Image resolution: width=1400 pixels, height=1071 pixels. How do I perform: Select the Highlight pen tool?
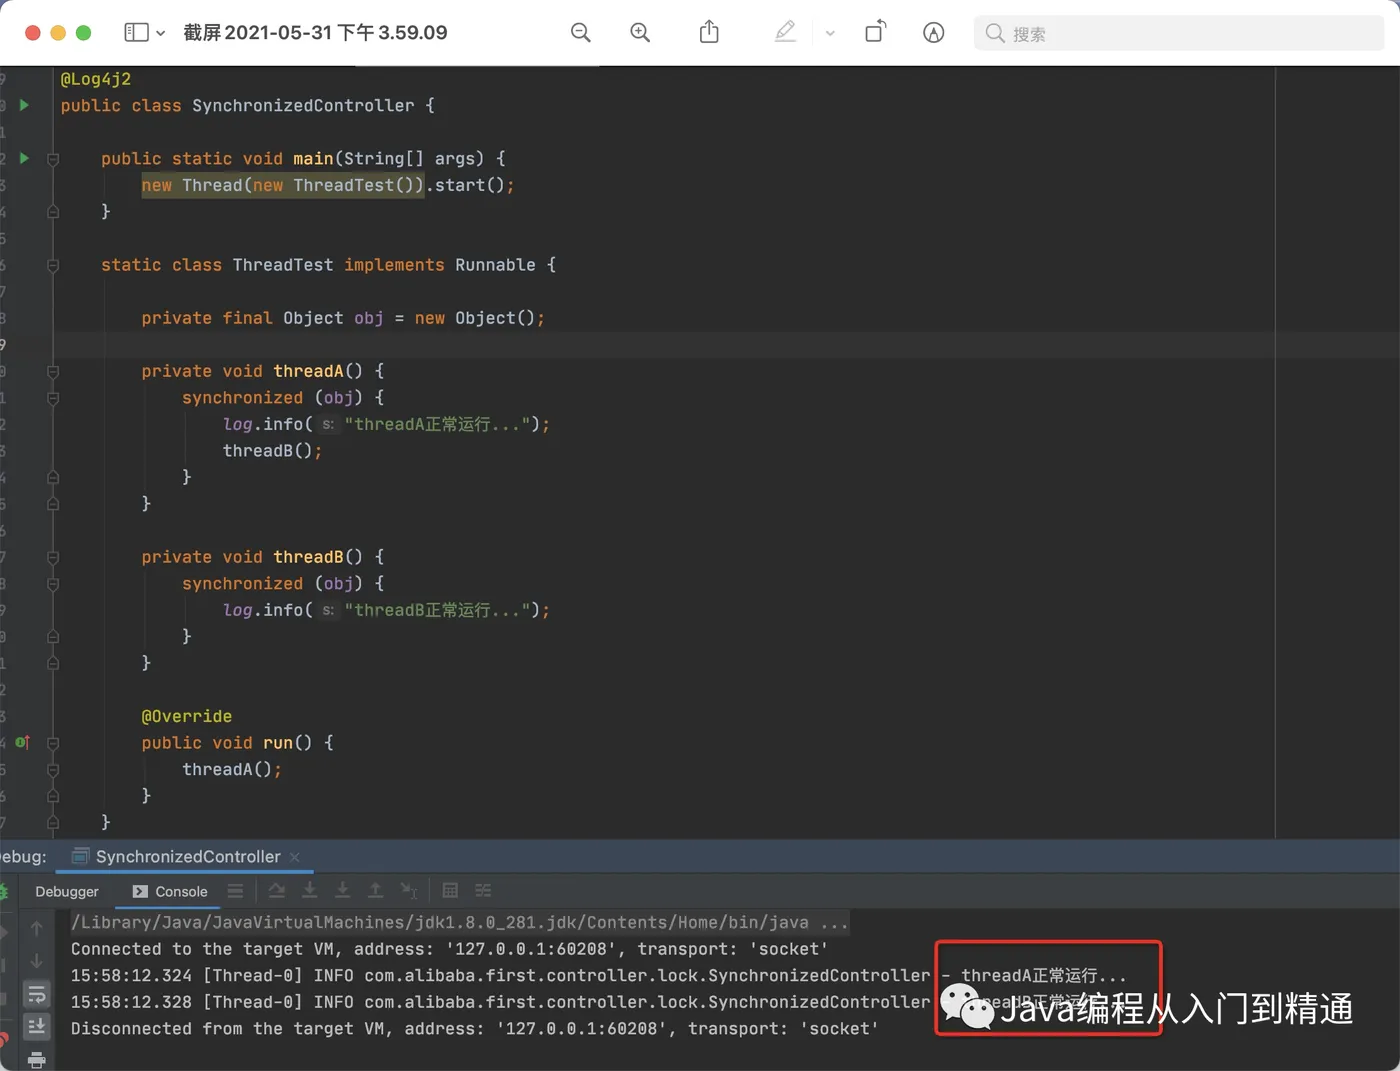tap(785, 32)
